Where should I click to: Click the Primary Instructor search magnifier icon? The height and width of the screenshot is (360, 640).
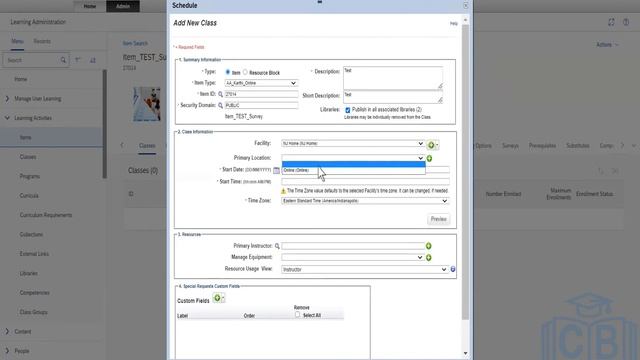pyautogui.click(x=277, y=246)
